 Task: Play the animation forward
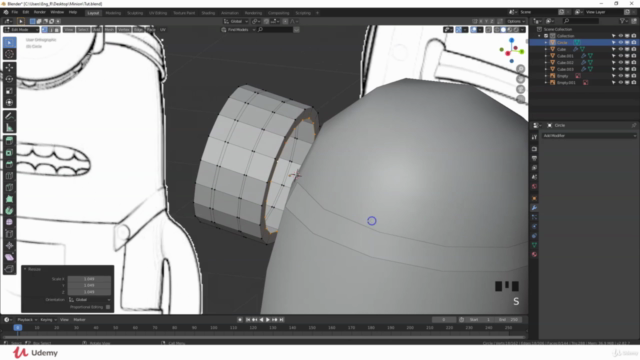tap(268, 320)
